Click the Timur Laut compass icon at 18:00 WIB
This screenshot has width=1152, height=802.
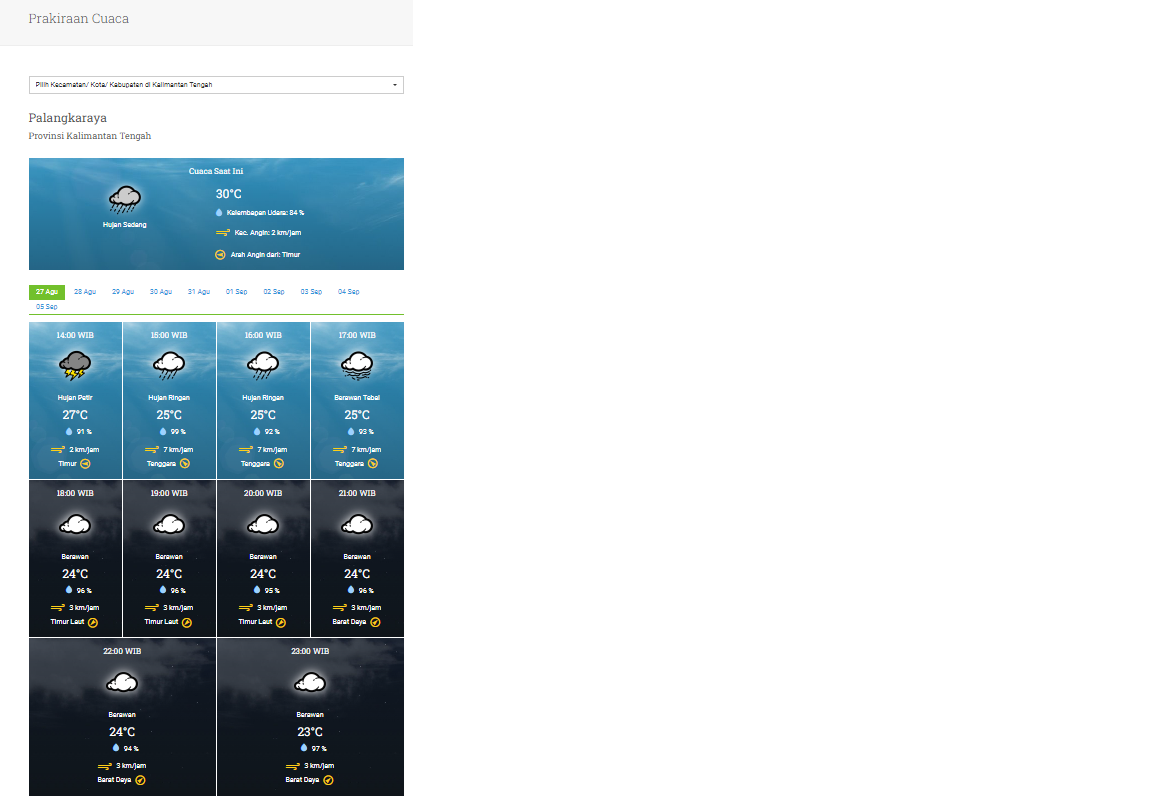(93, 623)
